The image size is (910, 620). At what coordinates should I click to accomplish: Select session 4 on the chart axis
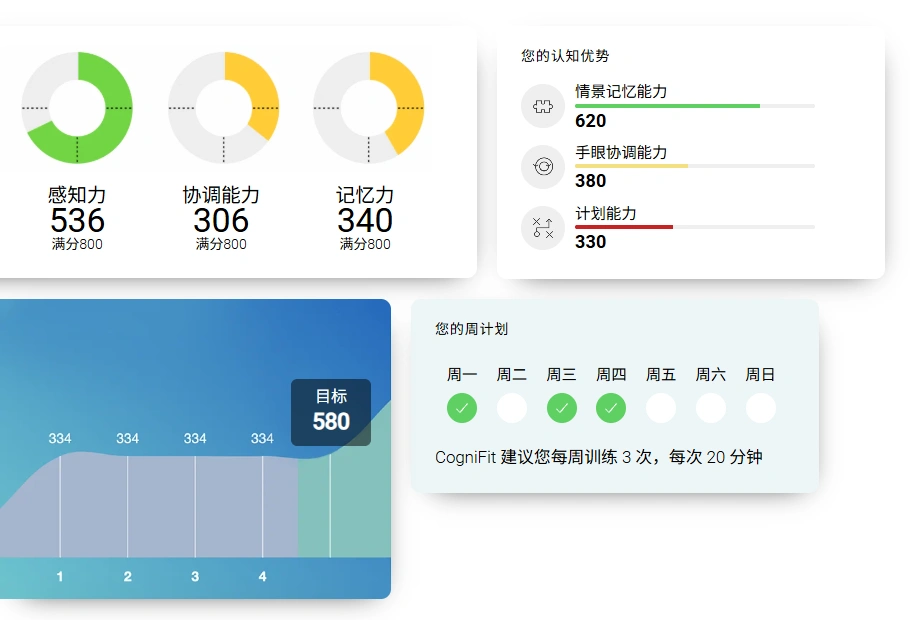262,576
